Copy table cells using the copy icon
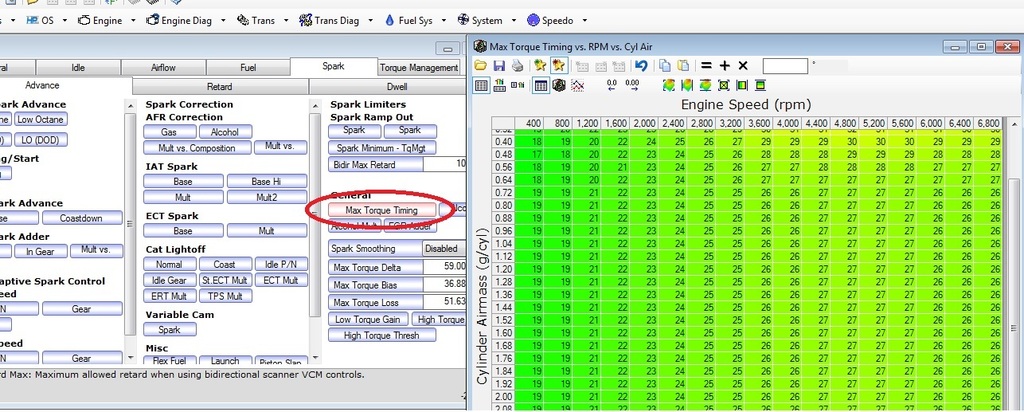This screenshot has height=412, width=1024. pyautogui.click(x=665, y=65)
